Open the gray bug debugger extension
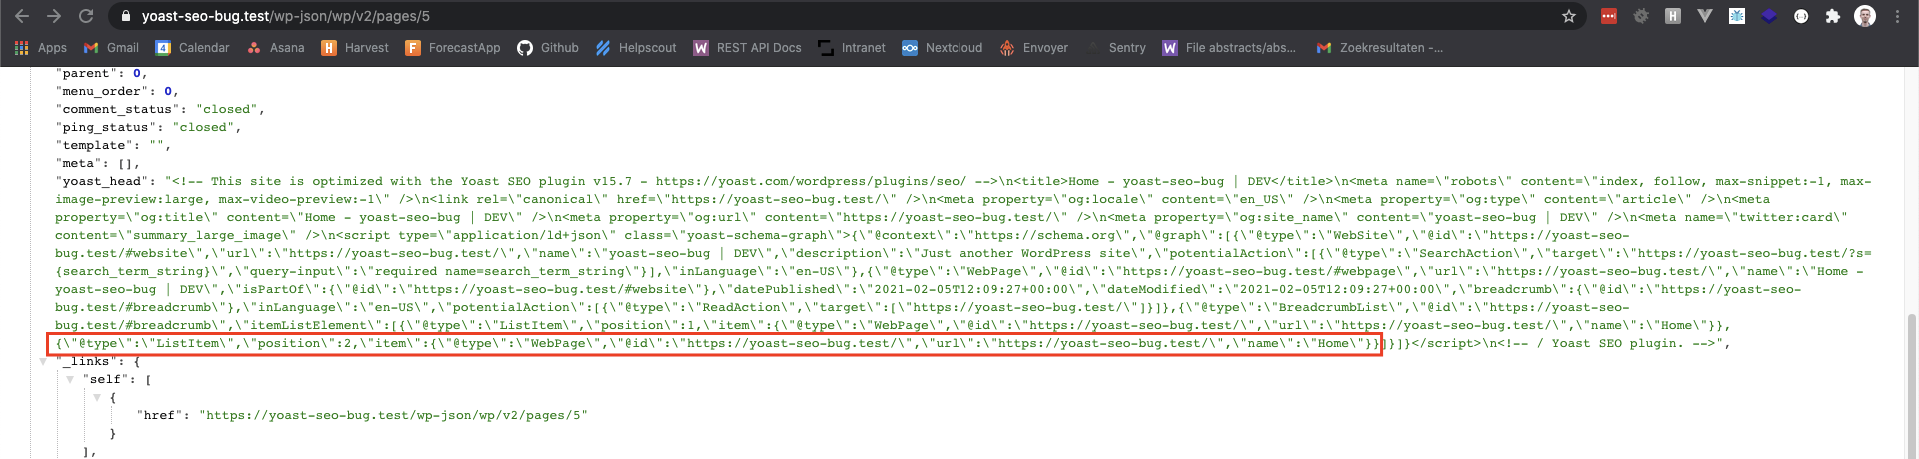 coord(1641,16)
